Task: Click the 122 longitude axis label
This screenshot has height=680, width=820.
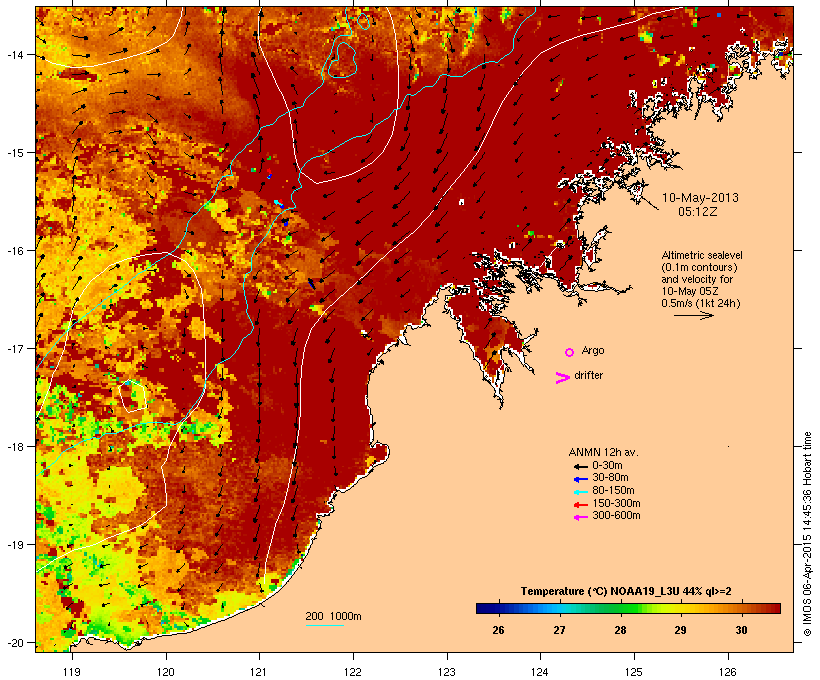Action: pos(353,672)
